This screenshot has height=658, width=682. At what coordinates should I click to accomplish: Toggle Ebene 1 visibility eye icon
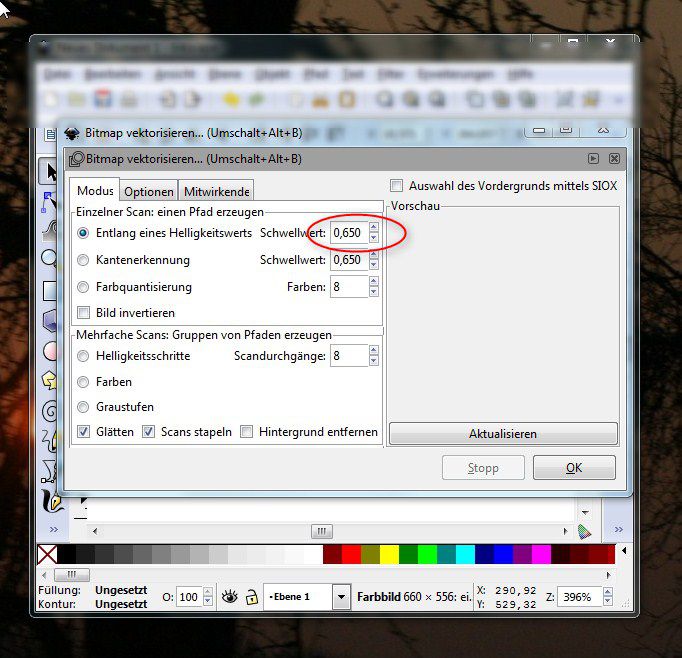tap(230, 597)
